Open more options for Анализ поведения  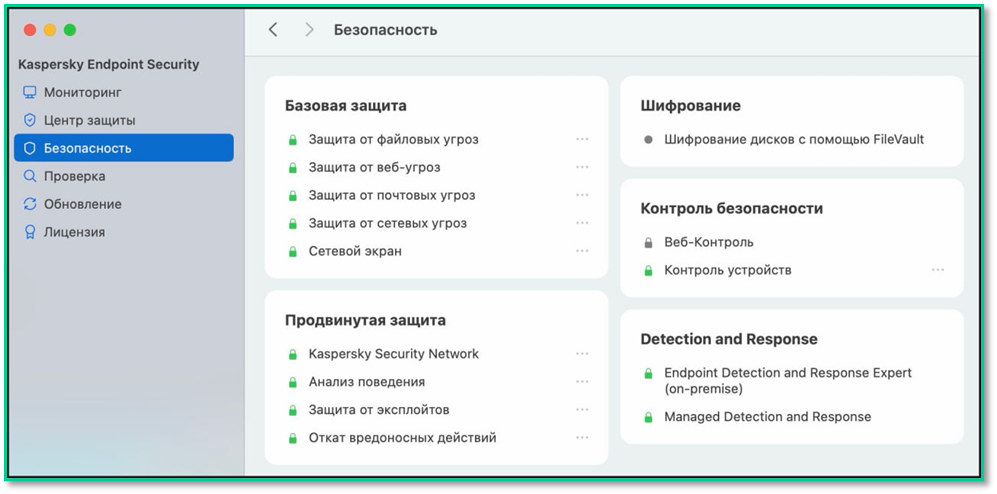(582, 381)
